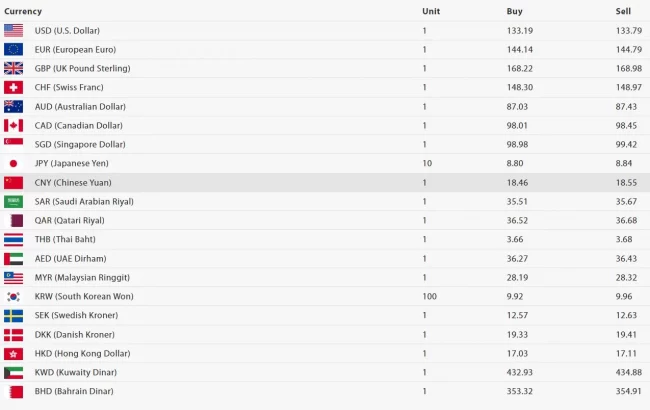Image resolution: width=650 pixels, height=410 pixels.
Task: Click the Sell column header
Action: coord(623,11)
